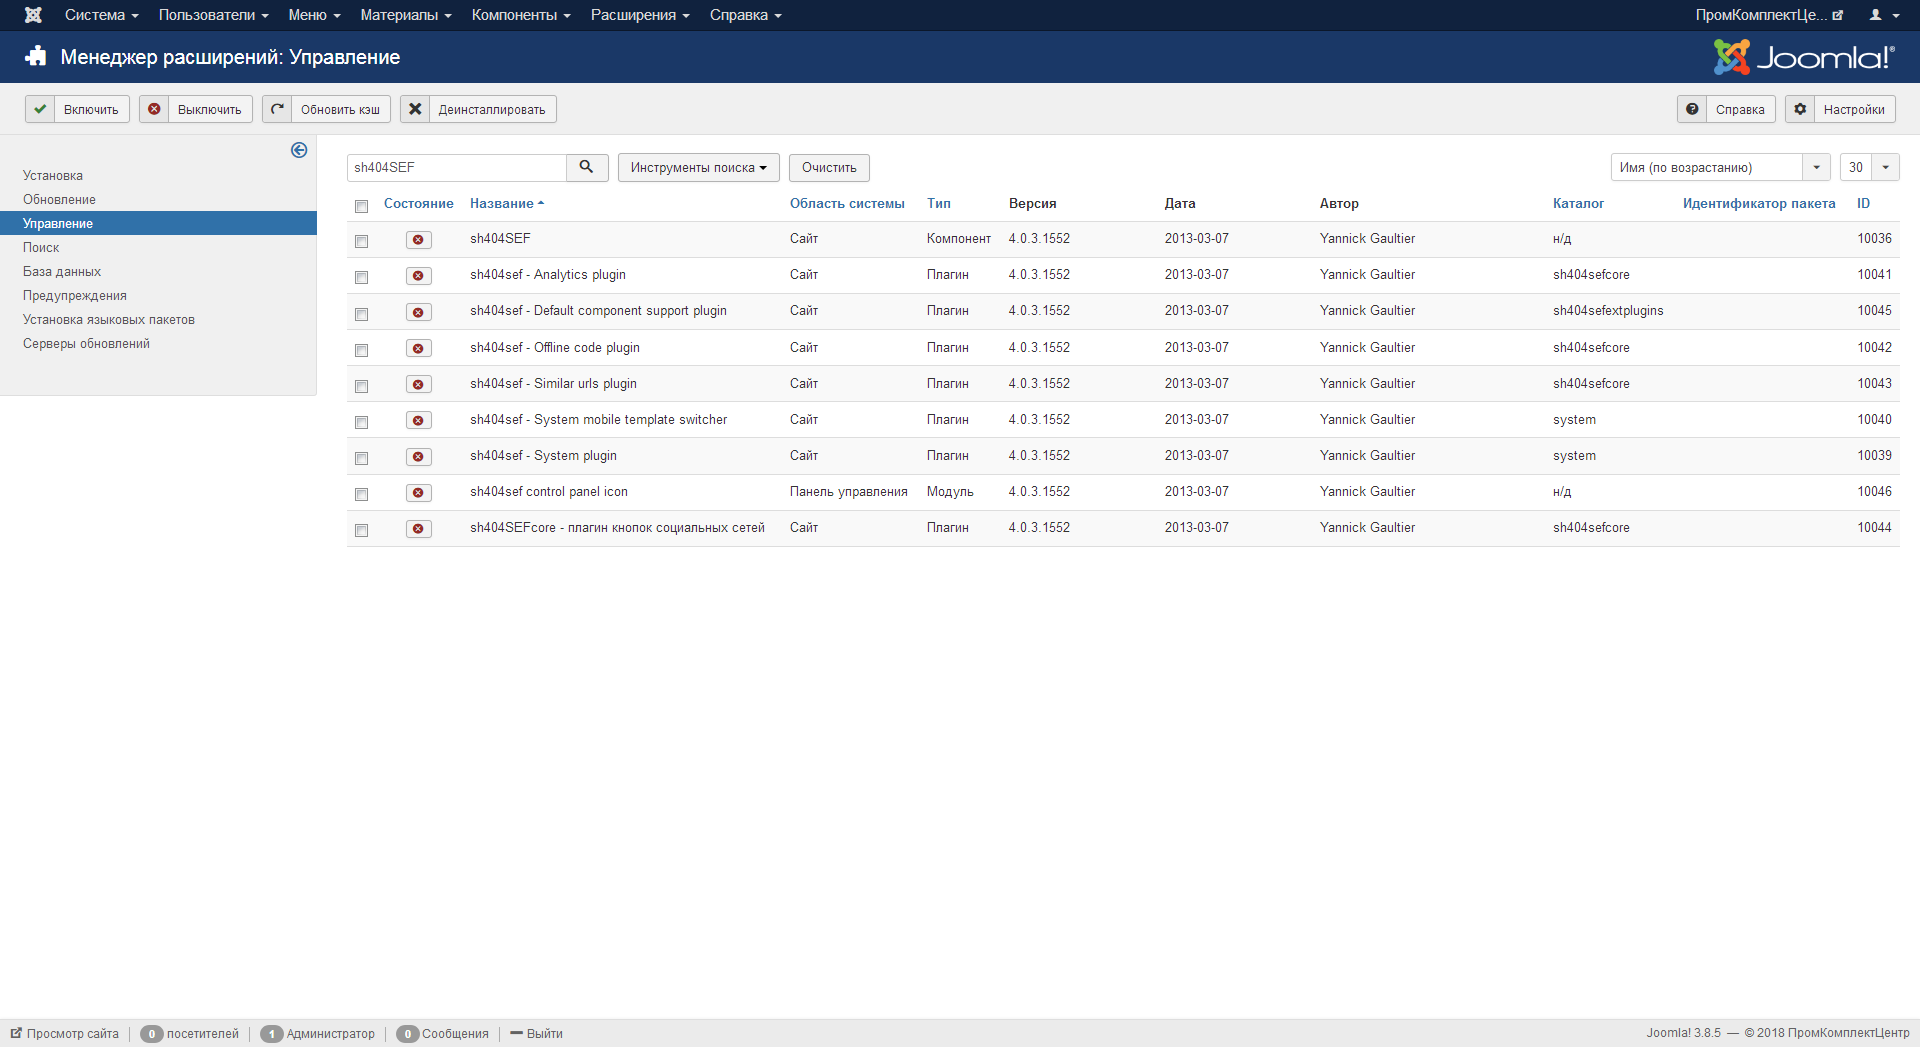The width and height of the screenshot is (1920, 1047).
Task: Check the box for sh404SEF component row
Action: click(362, 241)
